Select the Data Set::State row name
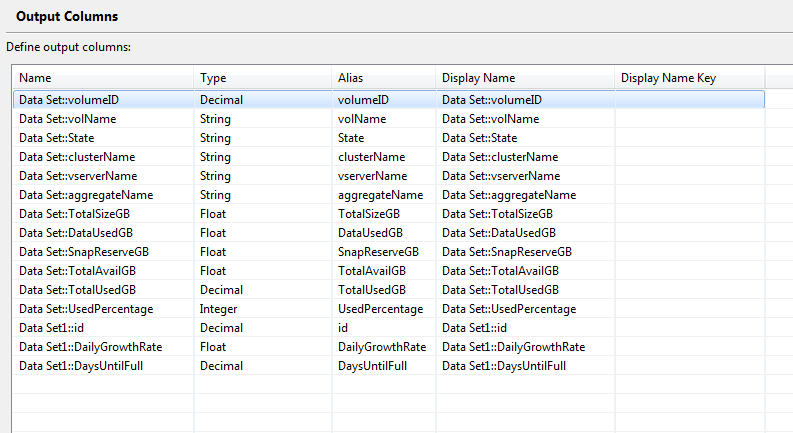Image resolution: width=793 pixels, height=433 pixels. pos(57,138)
